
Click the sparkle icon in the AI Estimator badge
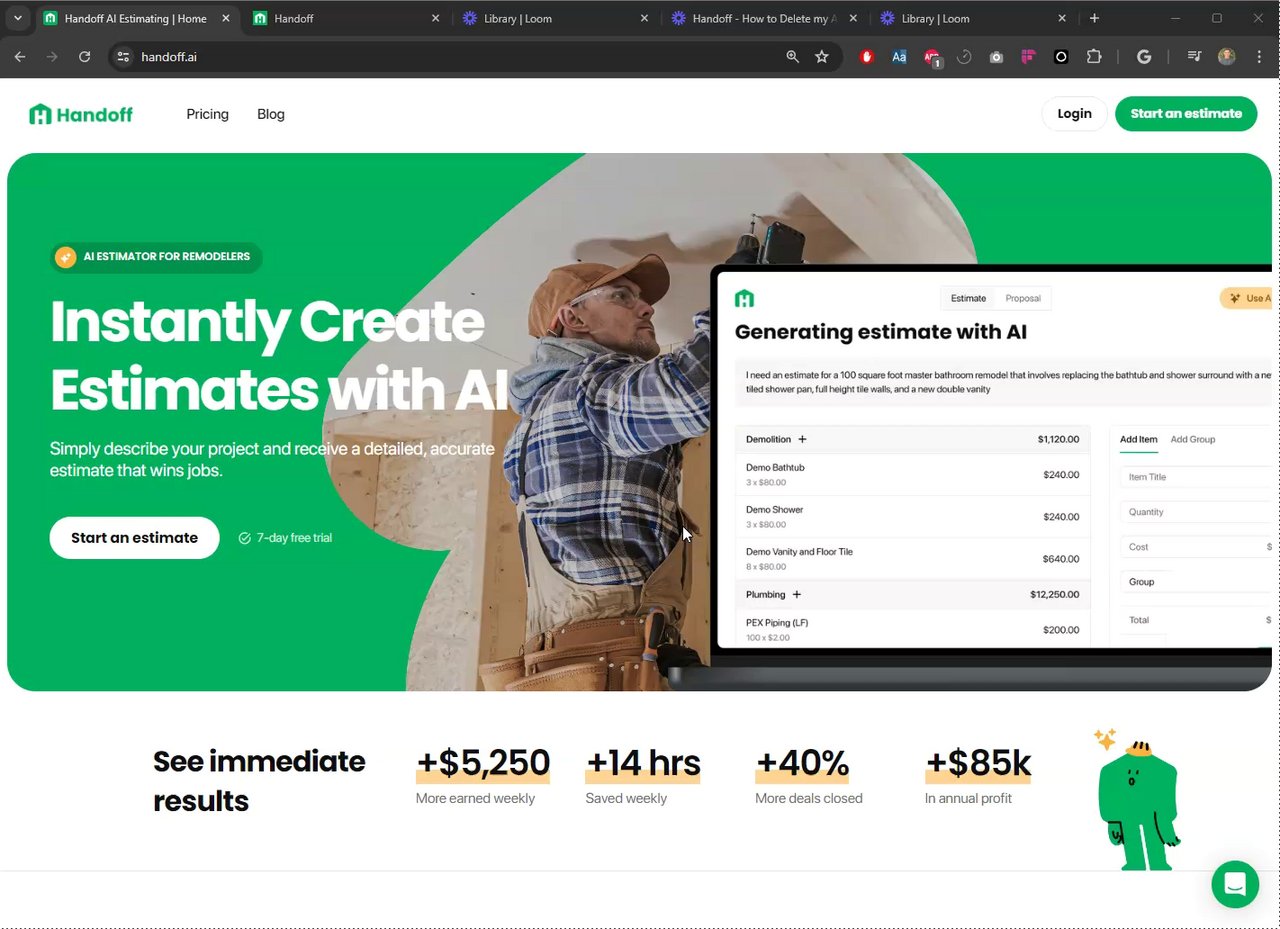point(66,257)
